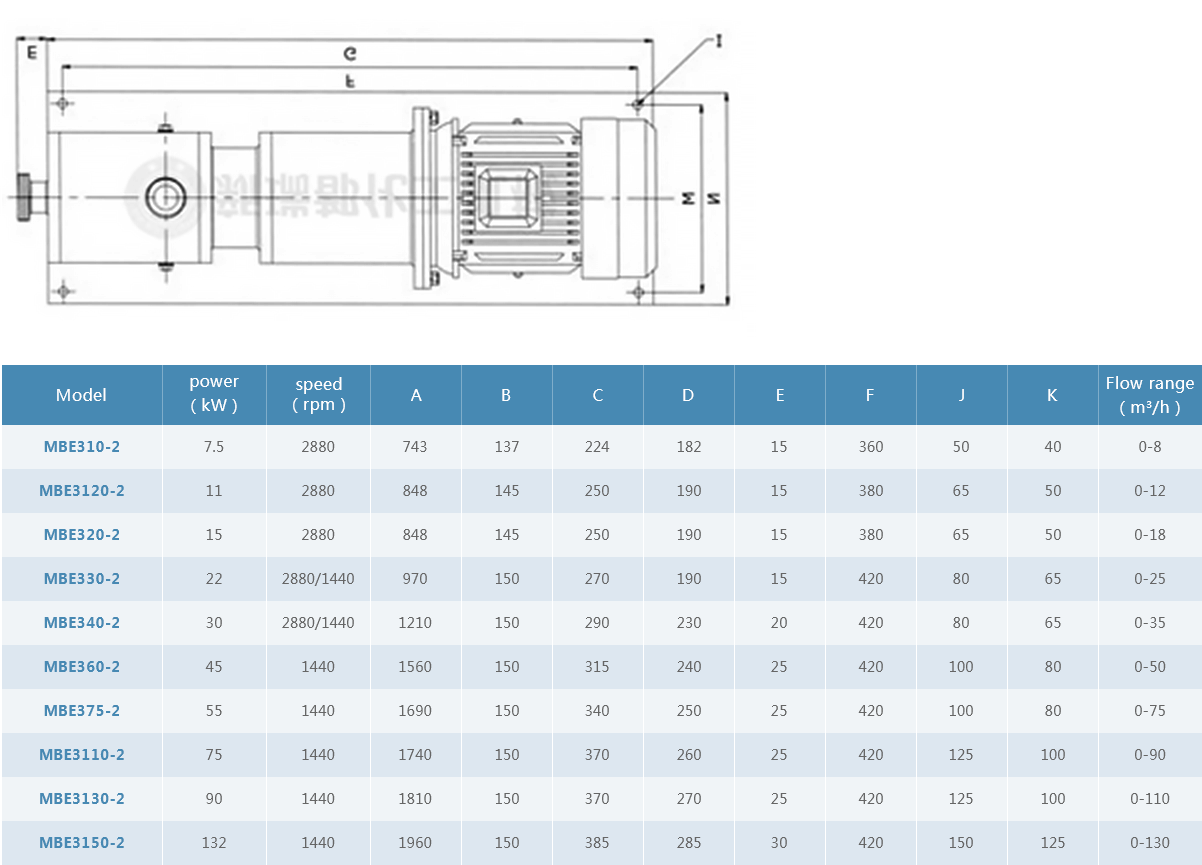
Task: Select the MBE320-2 model row label
Action: (81, 535)
